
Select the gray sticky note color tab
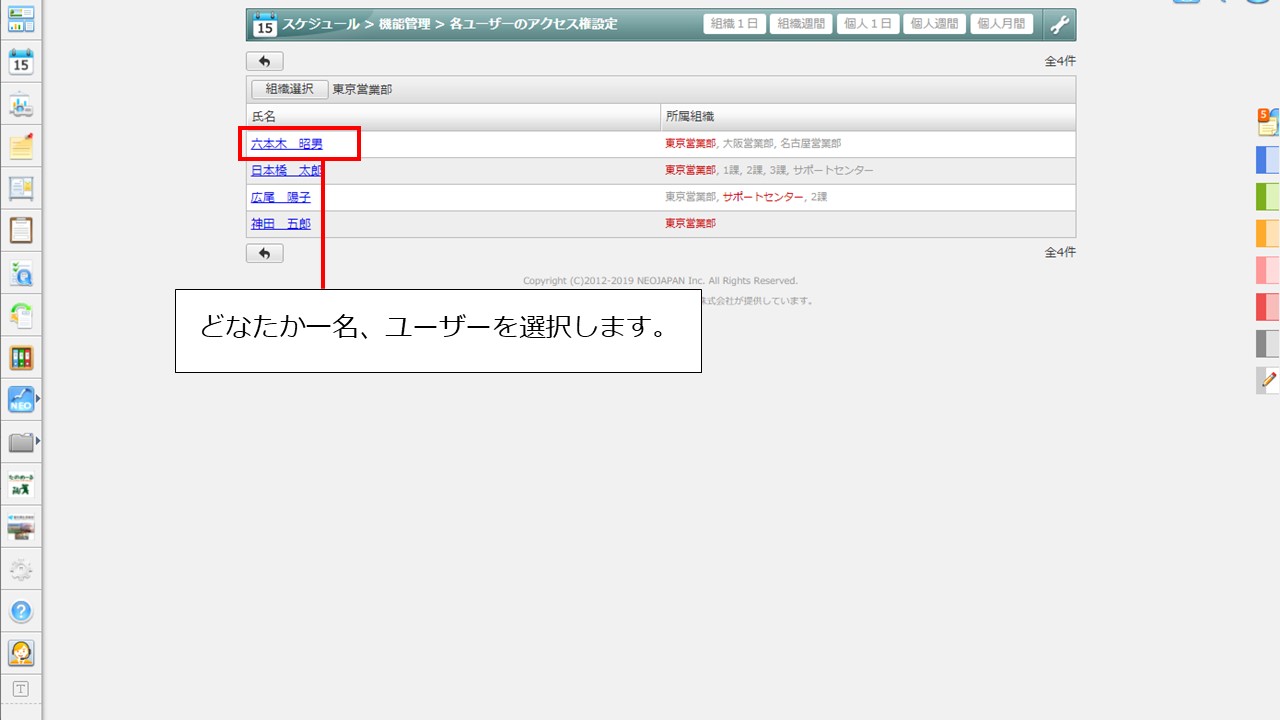(x=1268, y=344)
